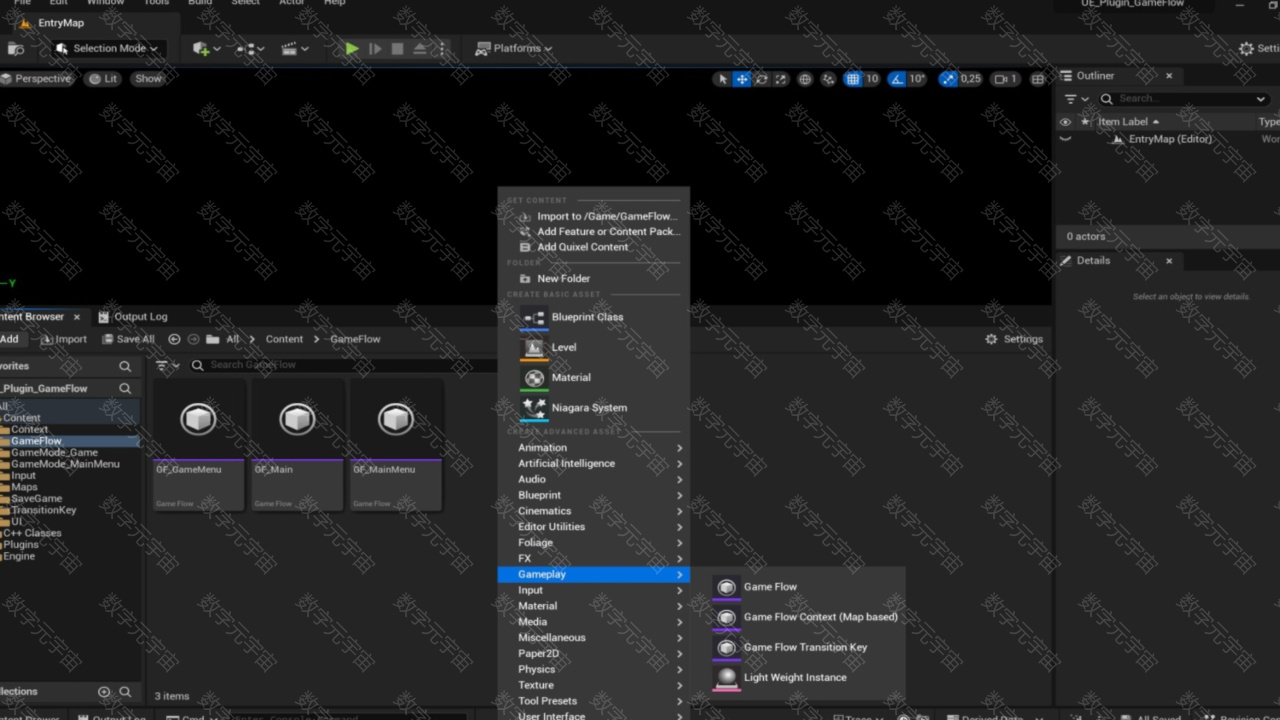
Task: Open the Cinematics clapboard dropdown
Action: pyautogui.click(x=294, y=48)
